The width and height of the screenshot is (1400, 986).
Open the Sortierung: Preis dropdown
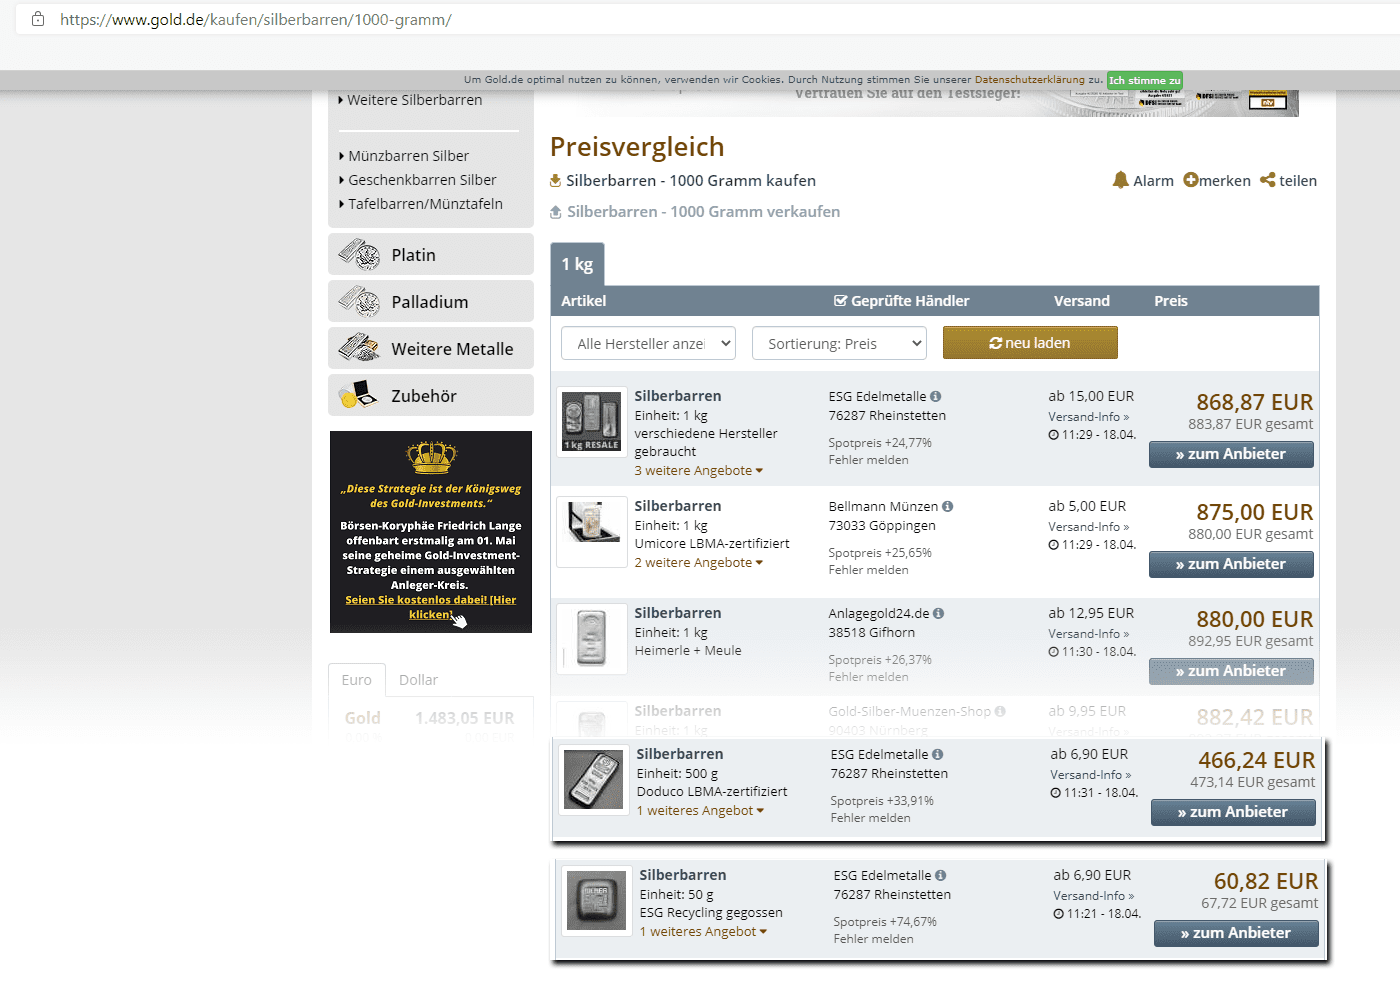[x=838, y=344]
